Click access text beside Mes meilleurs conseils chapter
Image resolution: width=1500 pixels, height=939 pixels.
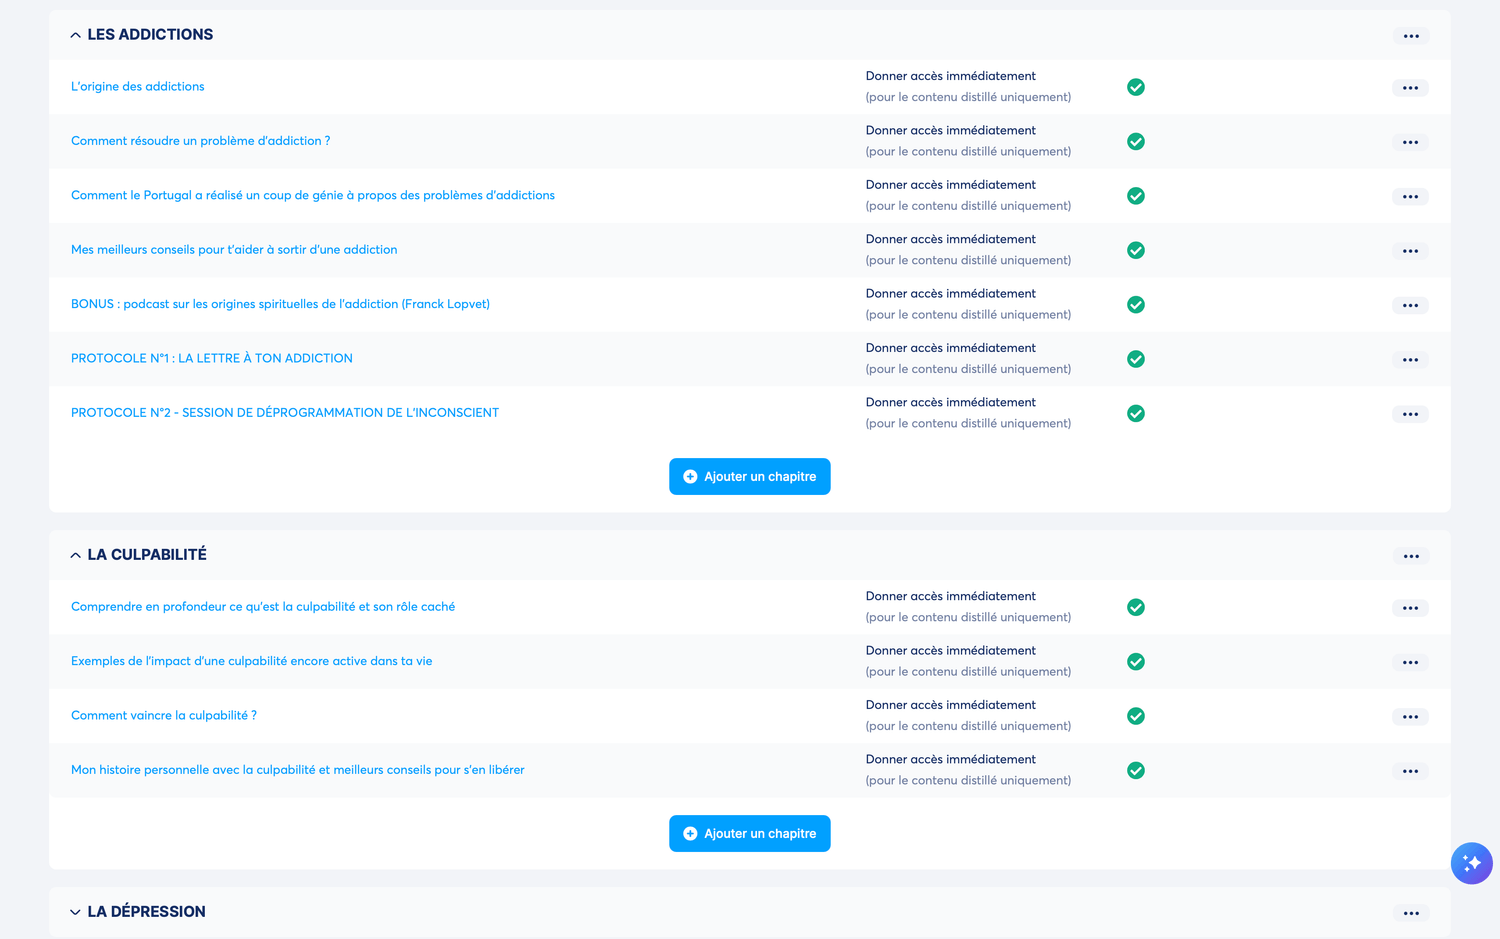tap(968, 250)
